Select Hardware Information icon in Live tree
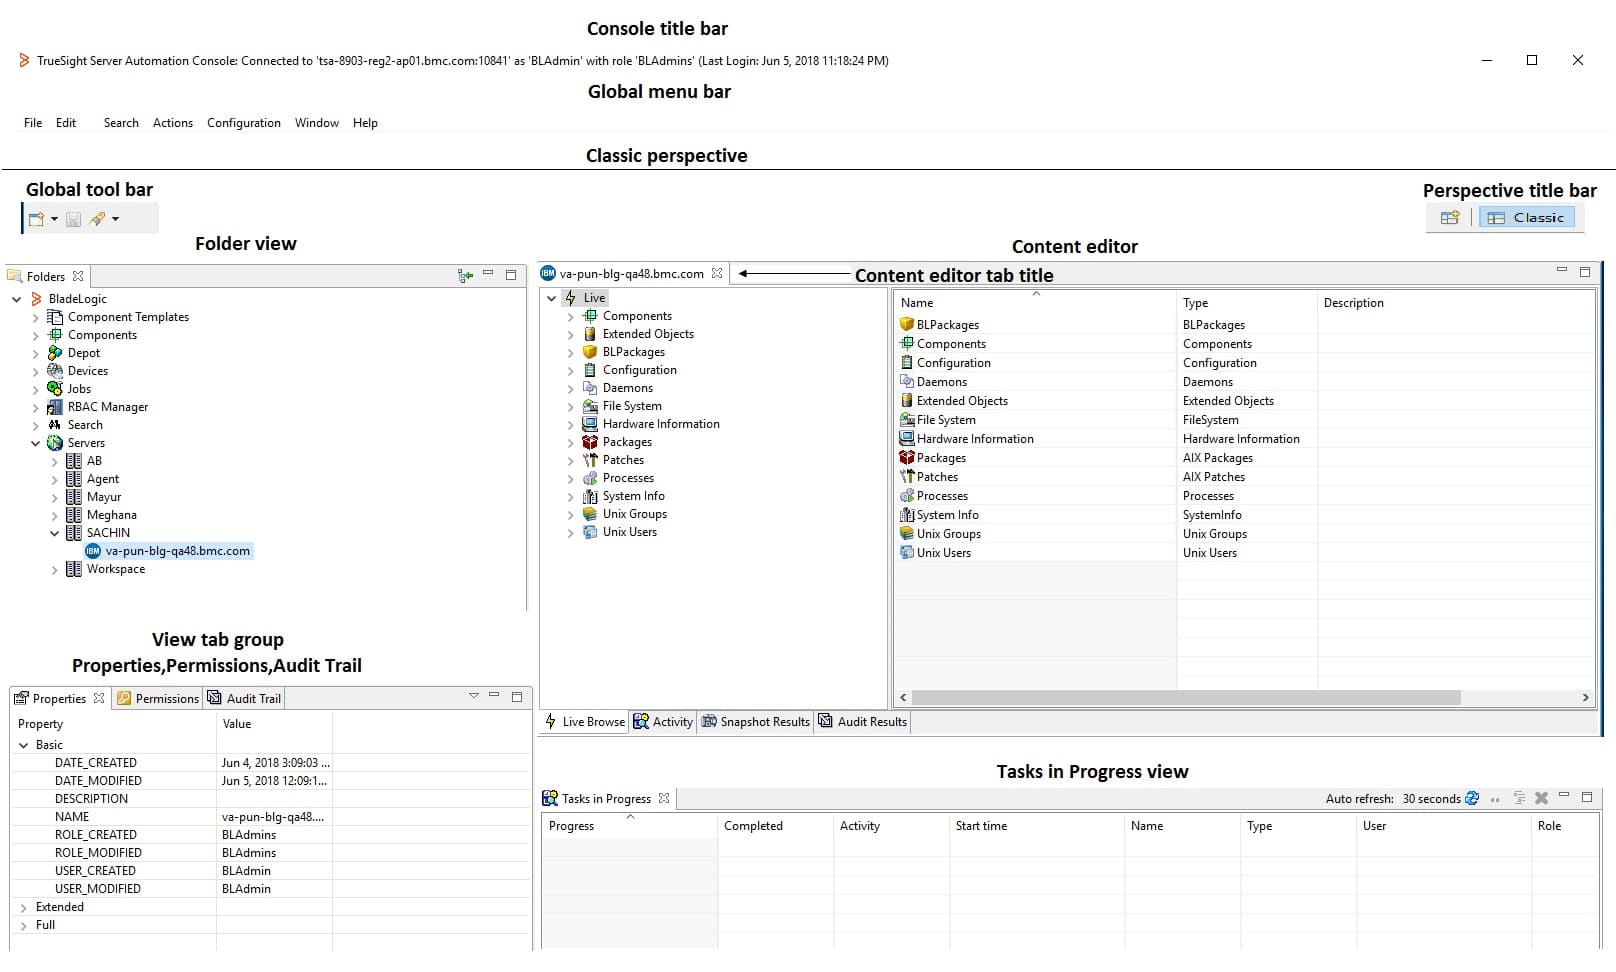1616x972 pixels. (x=590, y=424)
